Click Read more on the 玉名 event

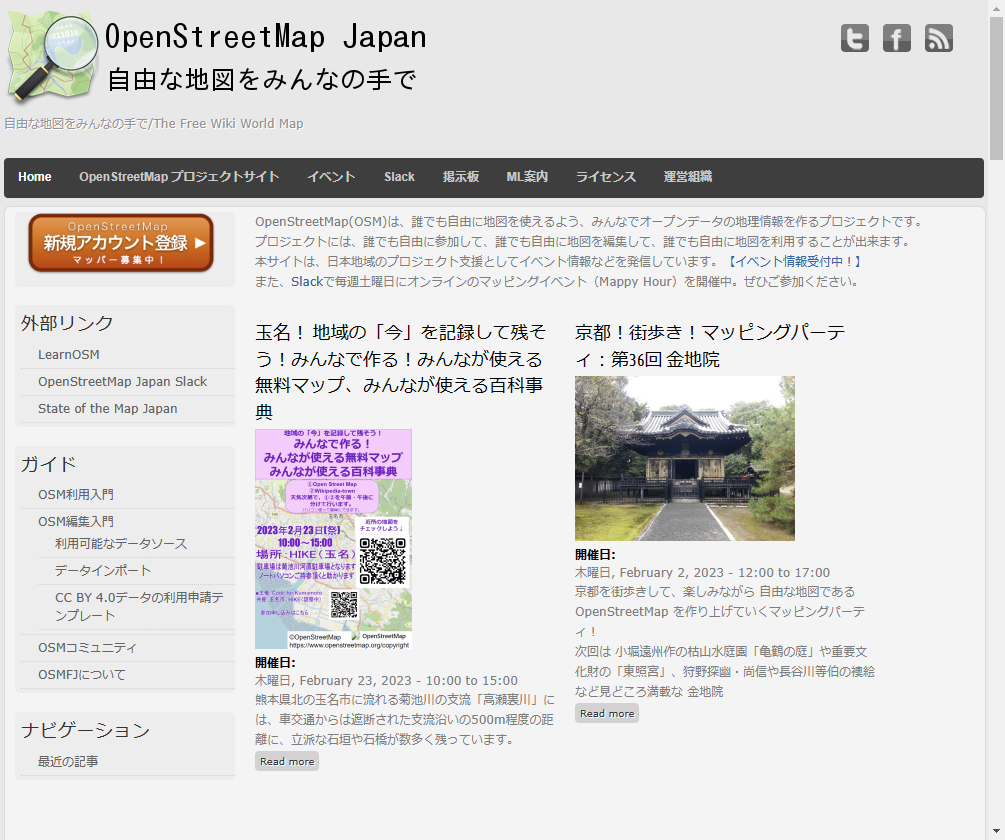(x=287, y=761)
